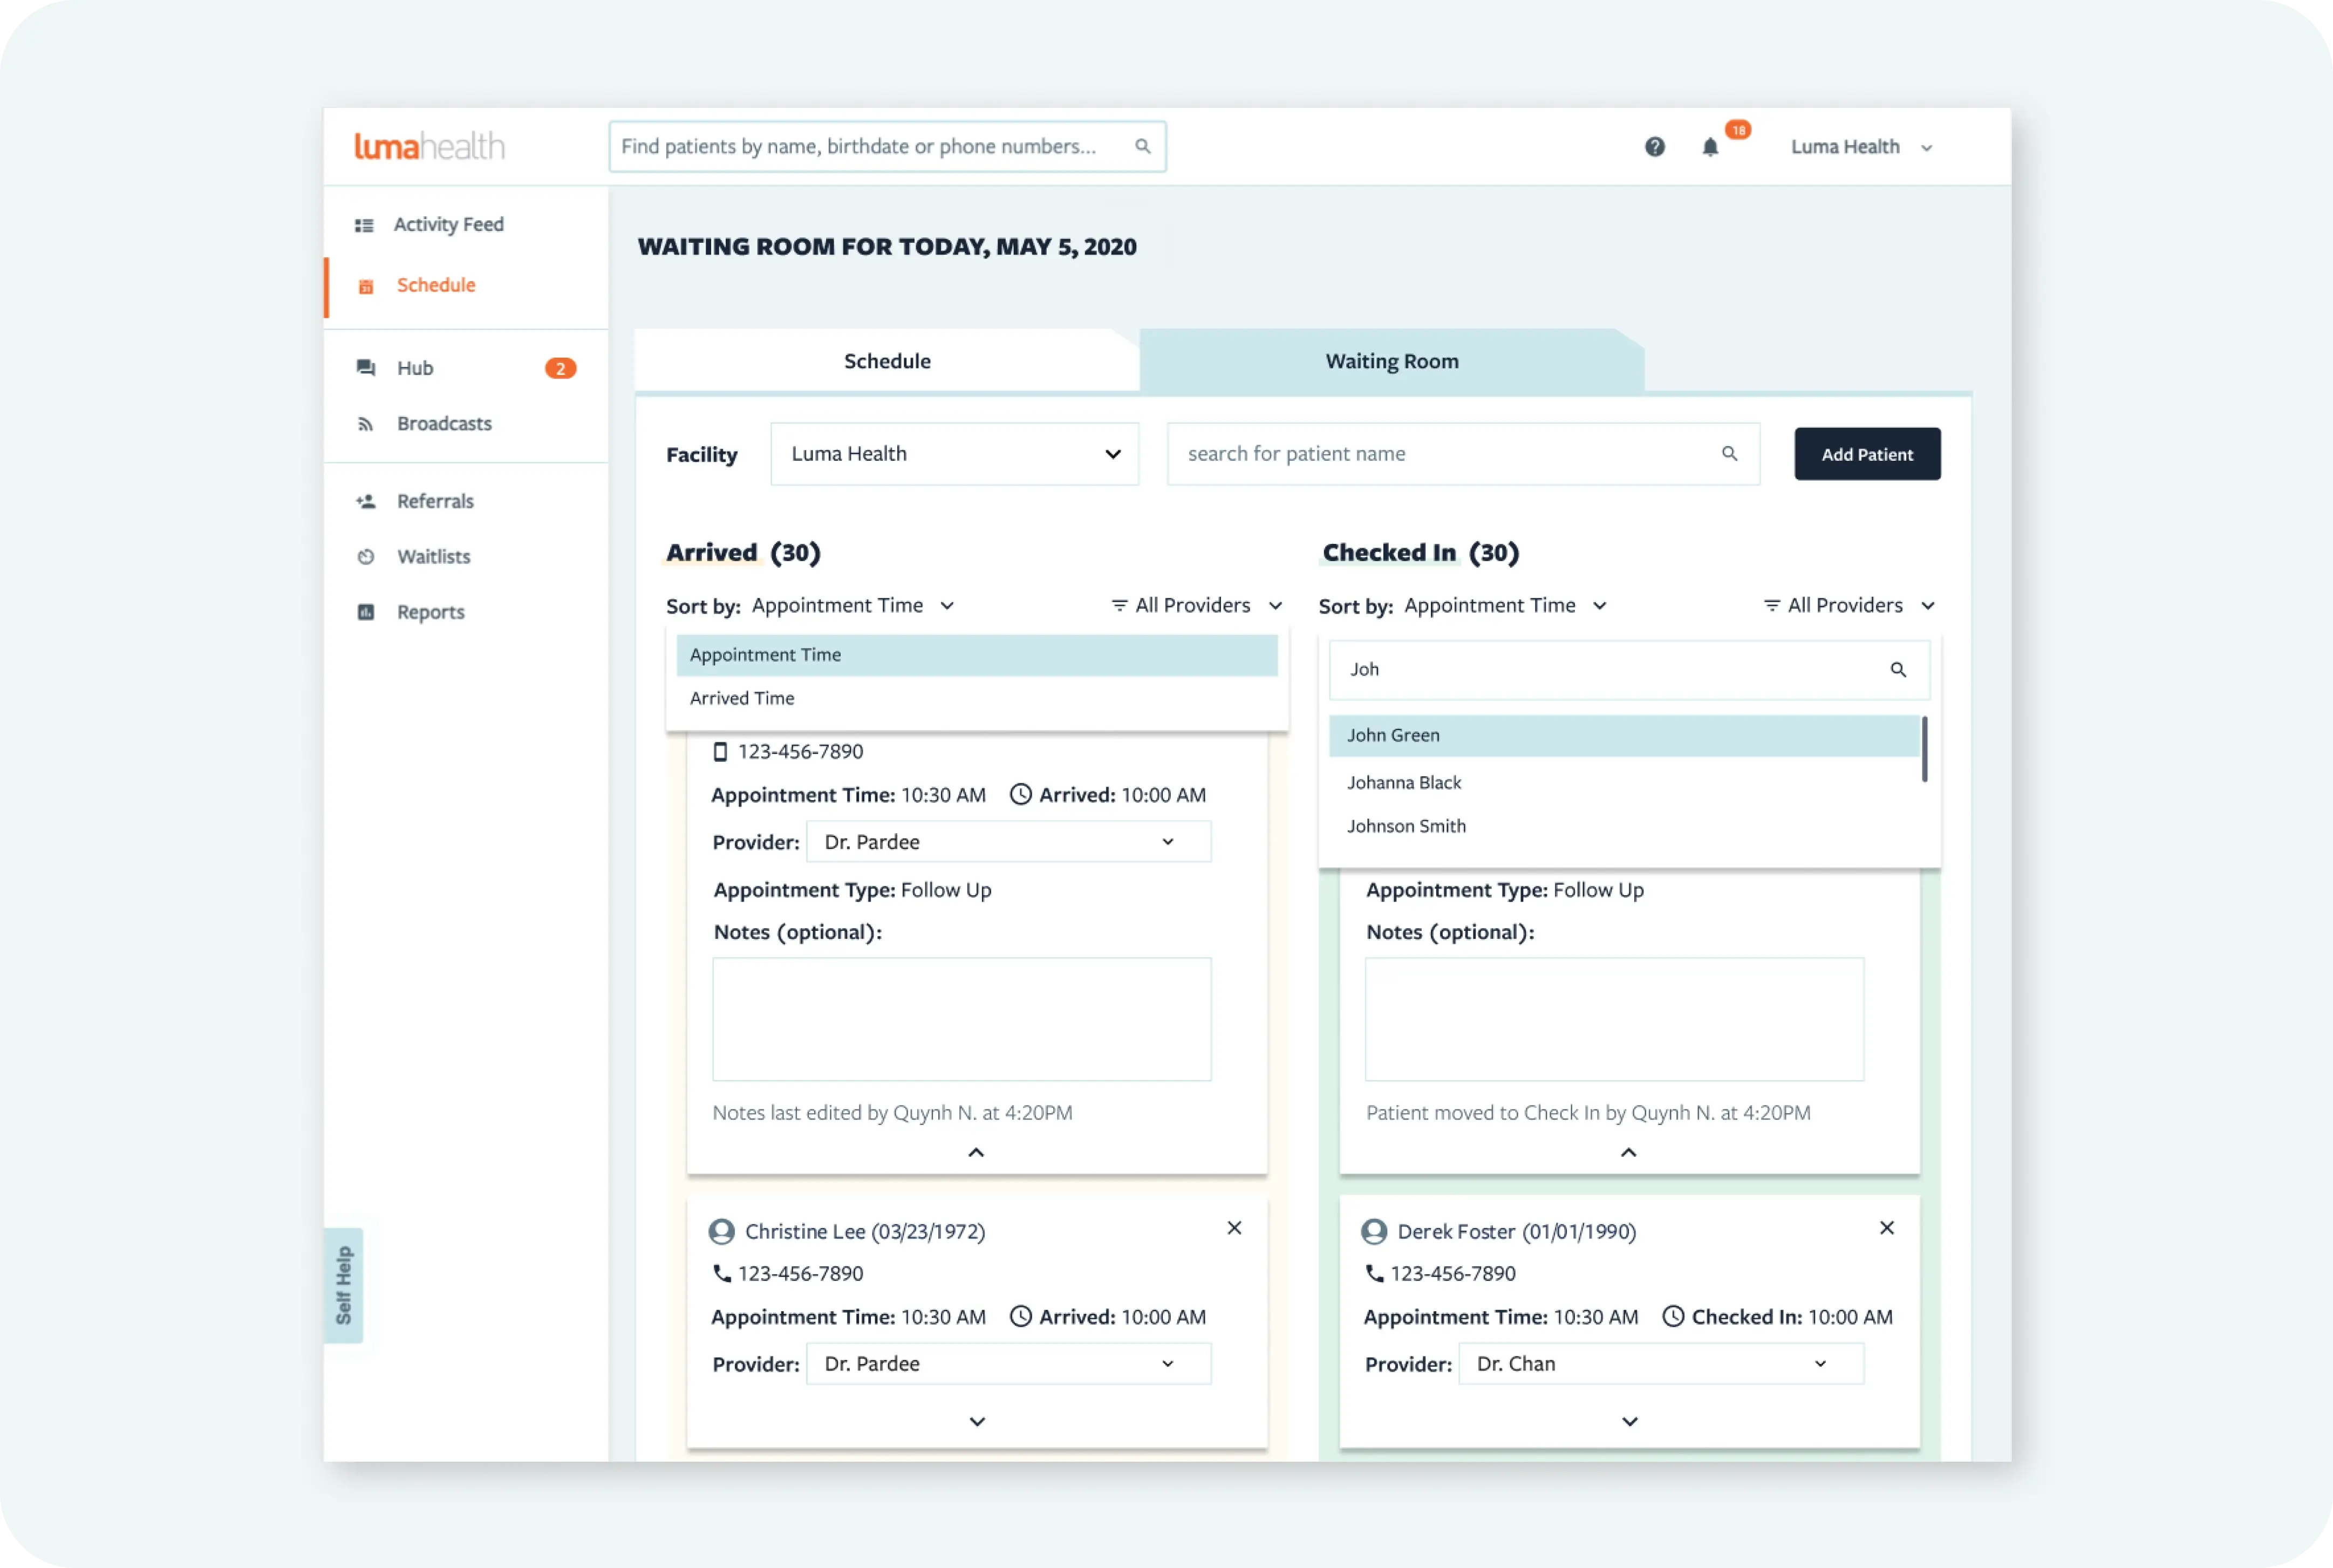2333x1568 pixels.
Task: Switch to the Waiting Room tab
Action: tap(1391, 361)
